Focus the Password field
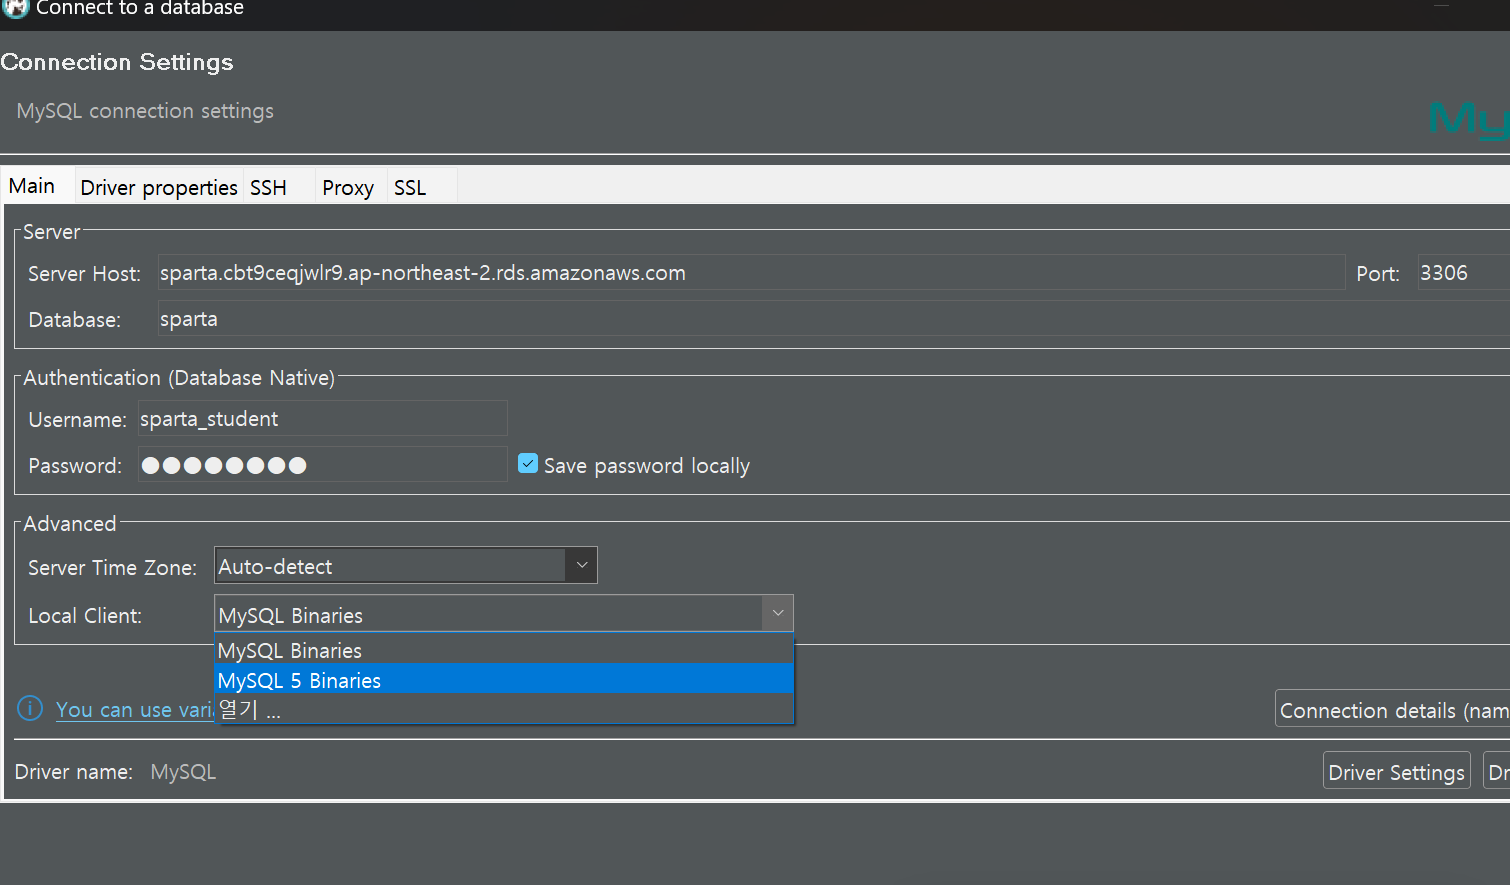Viewport: 1510px width, 885px height. 323,465
